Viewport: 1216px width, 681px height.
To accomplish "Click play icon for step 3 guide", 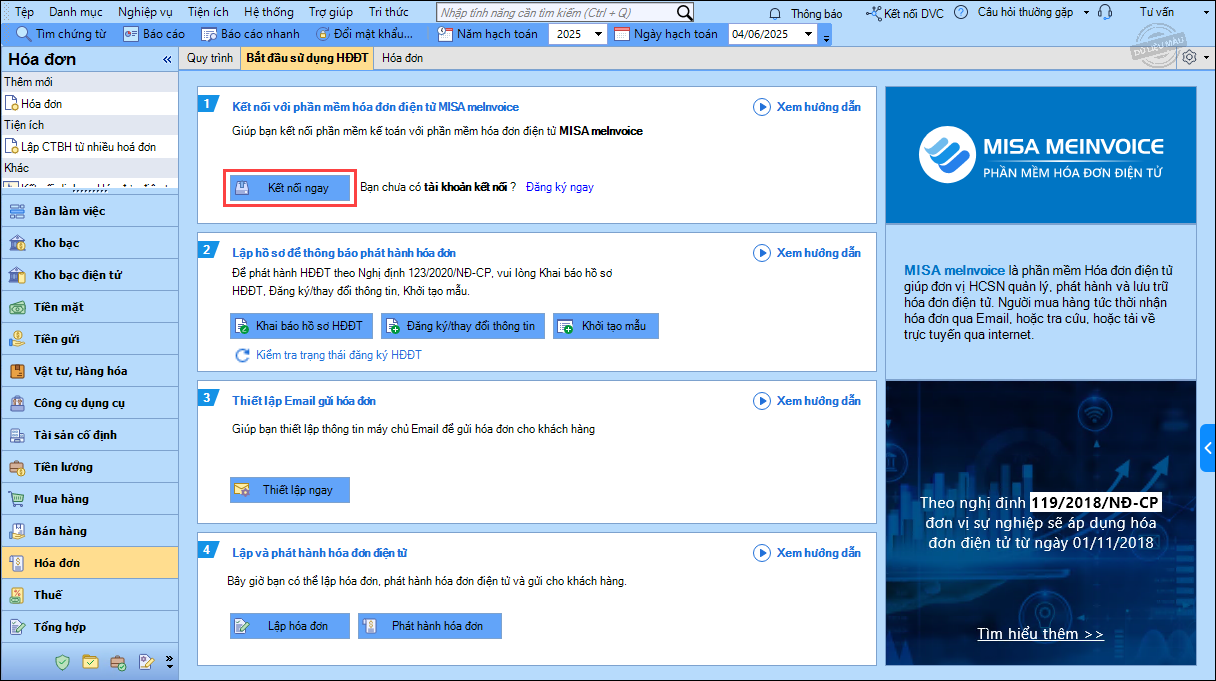I will (x=762, y=400).
